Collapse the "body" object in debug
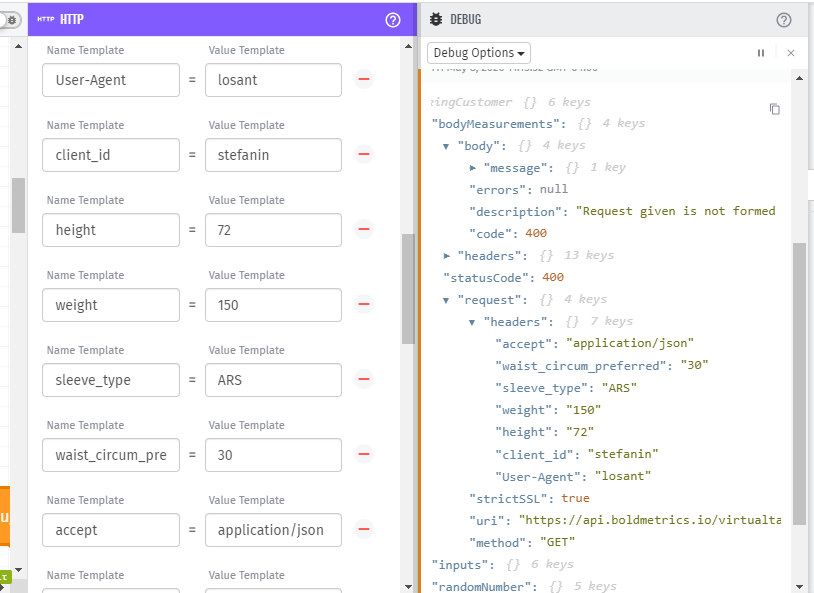The image size is (814, 593). pyautogui.click(x=445, y=146)
